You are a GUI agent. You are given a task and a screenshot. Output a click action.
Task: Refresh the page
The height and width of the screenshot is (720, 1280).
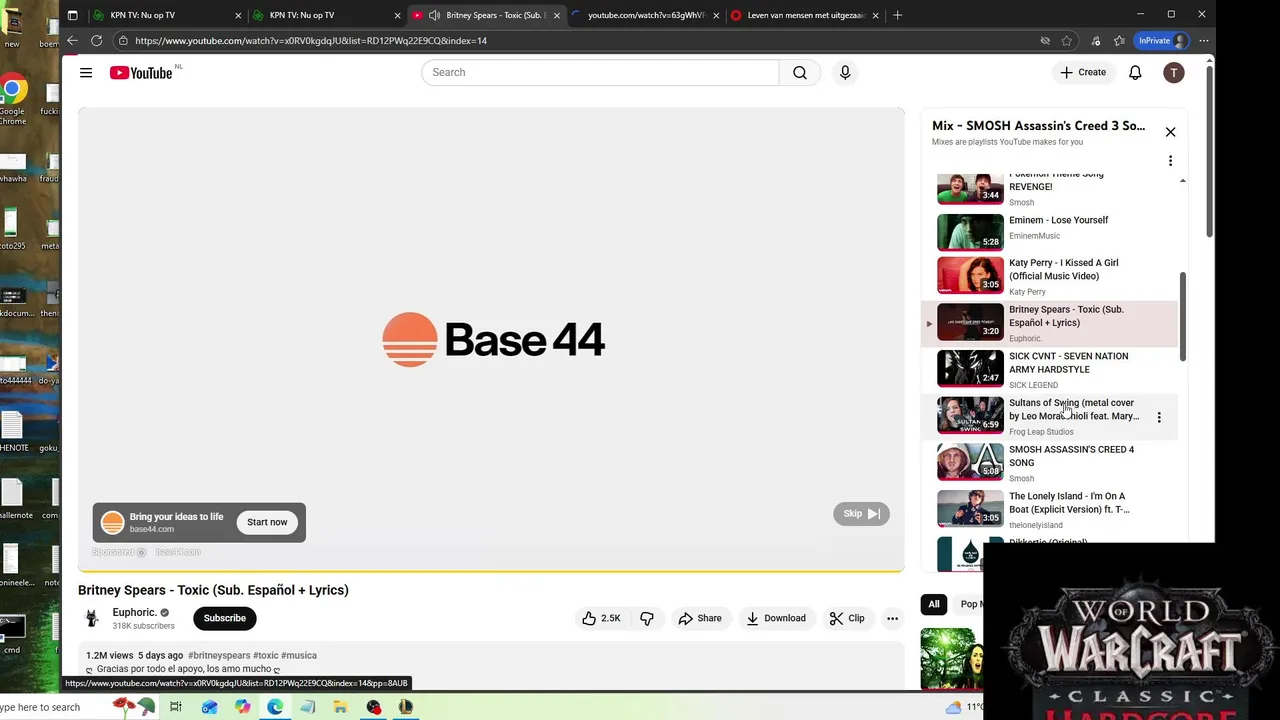click(x=96, y=41)
